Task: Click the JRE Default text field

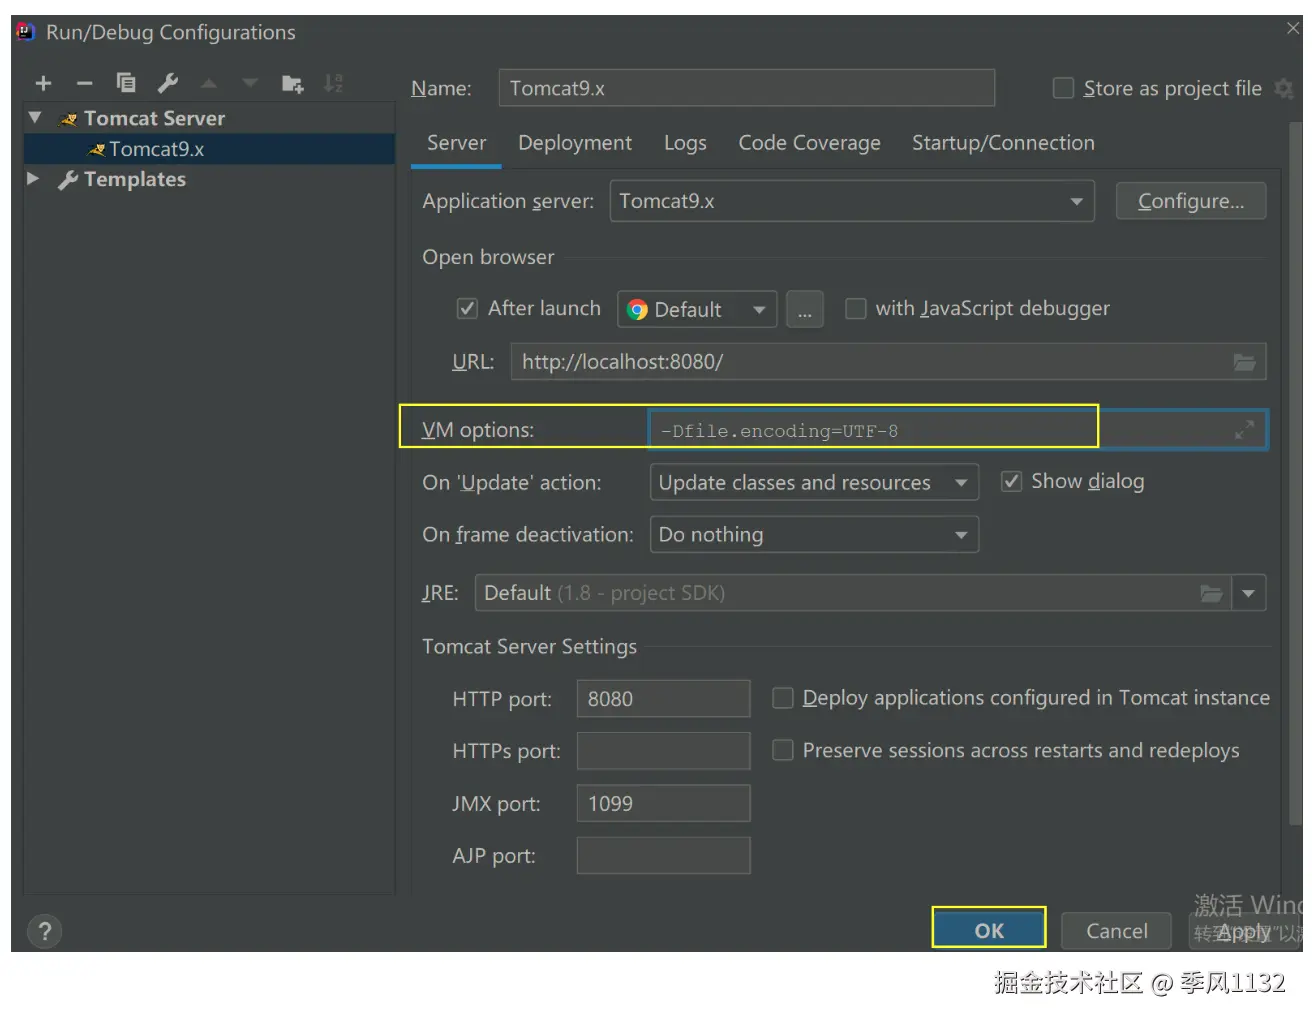Action: [x=853, y=593]
